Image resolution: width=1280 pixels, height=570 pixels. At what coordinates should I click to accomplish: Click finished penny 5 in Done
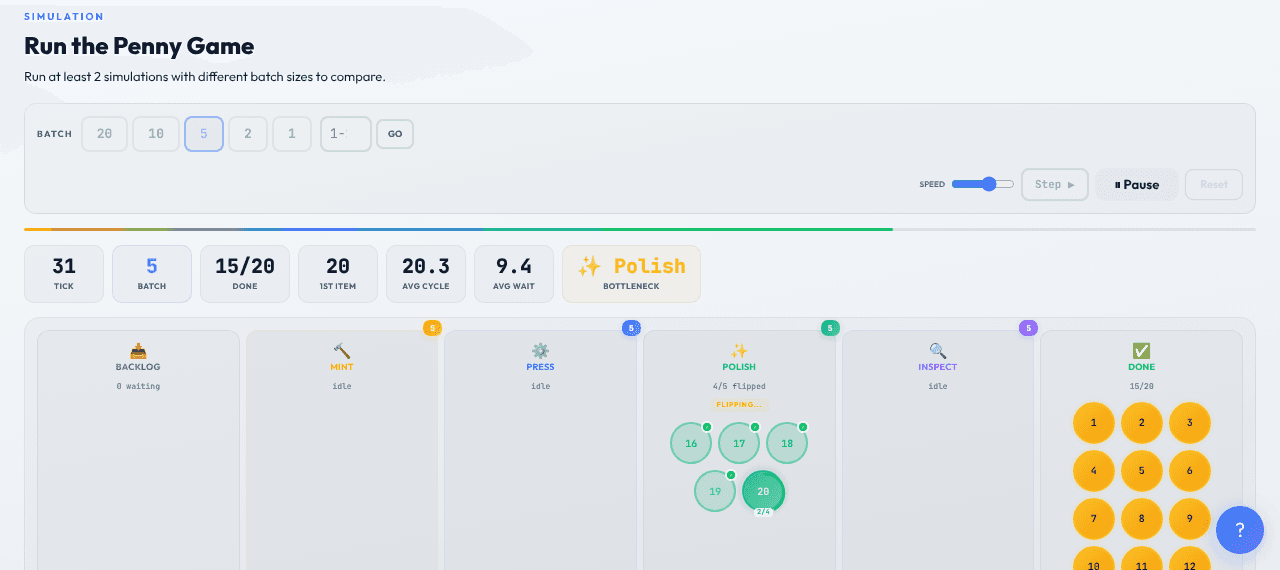click(1141, 471)
